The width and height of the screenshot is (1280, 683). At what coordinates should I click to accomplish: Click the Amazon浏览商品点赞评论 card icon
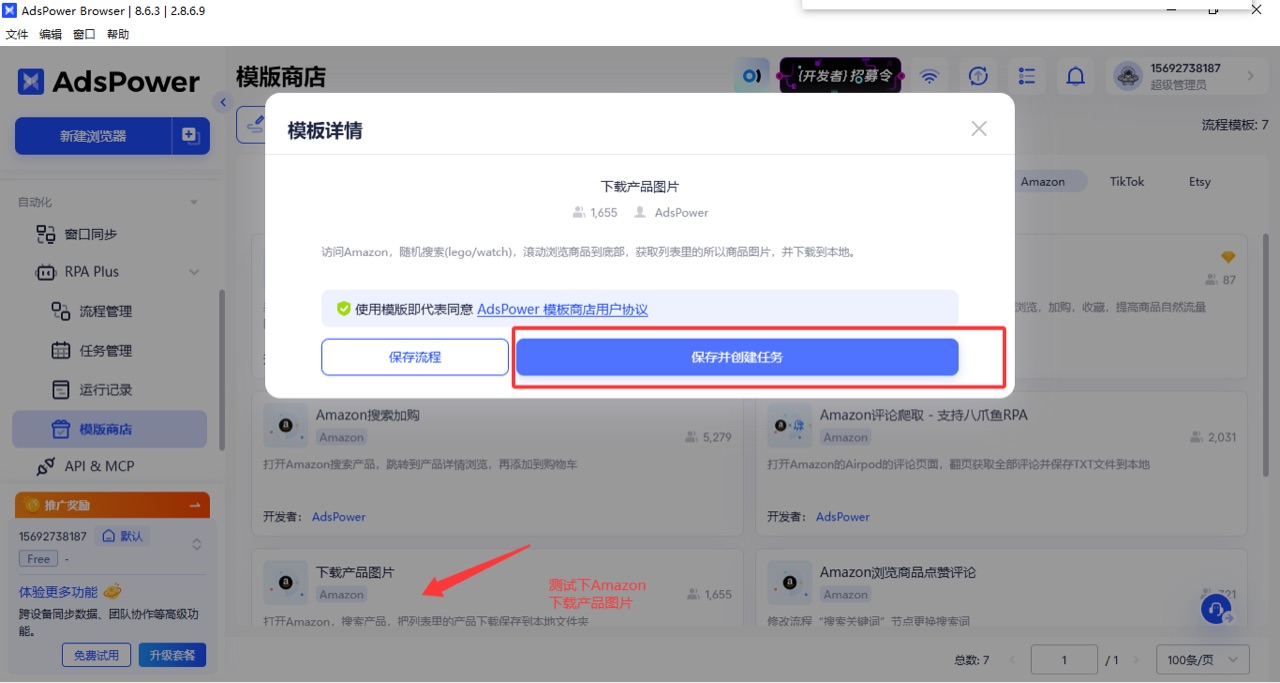point(789,582)
